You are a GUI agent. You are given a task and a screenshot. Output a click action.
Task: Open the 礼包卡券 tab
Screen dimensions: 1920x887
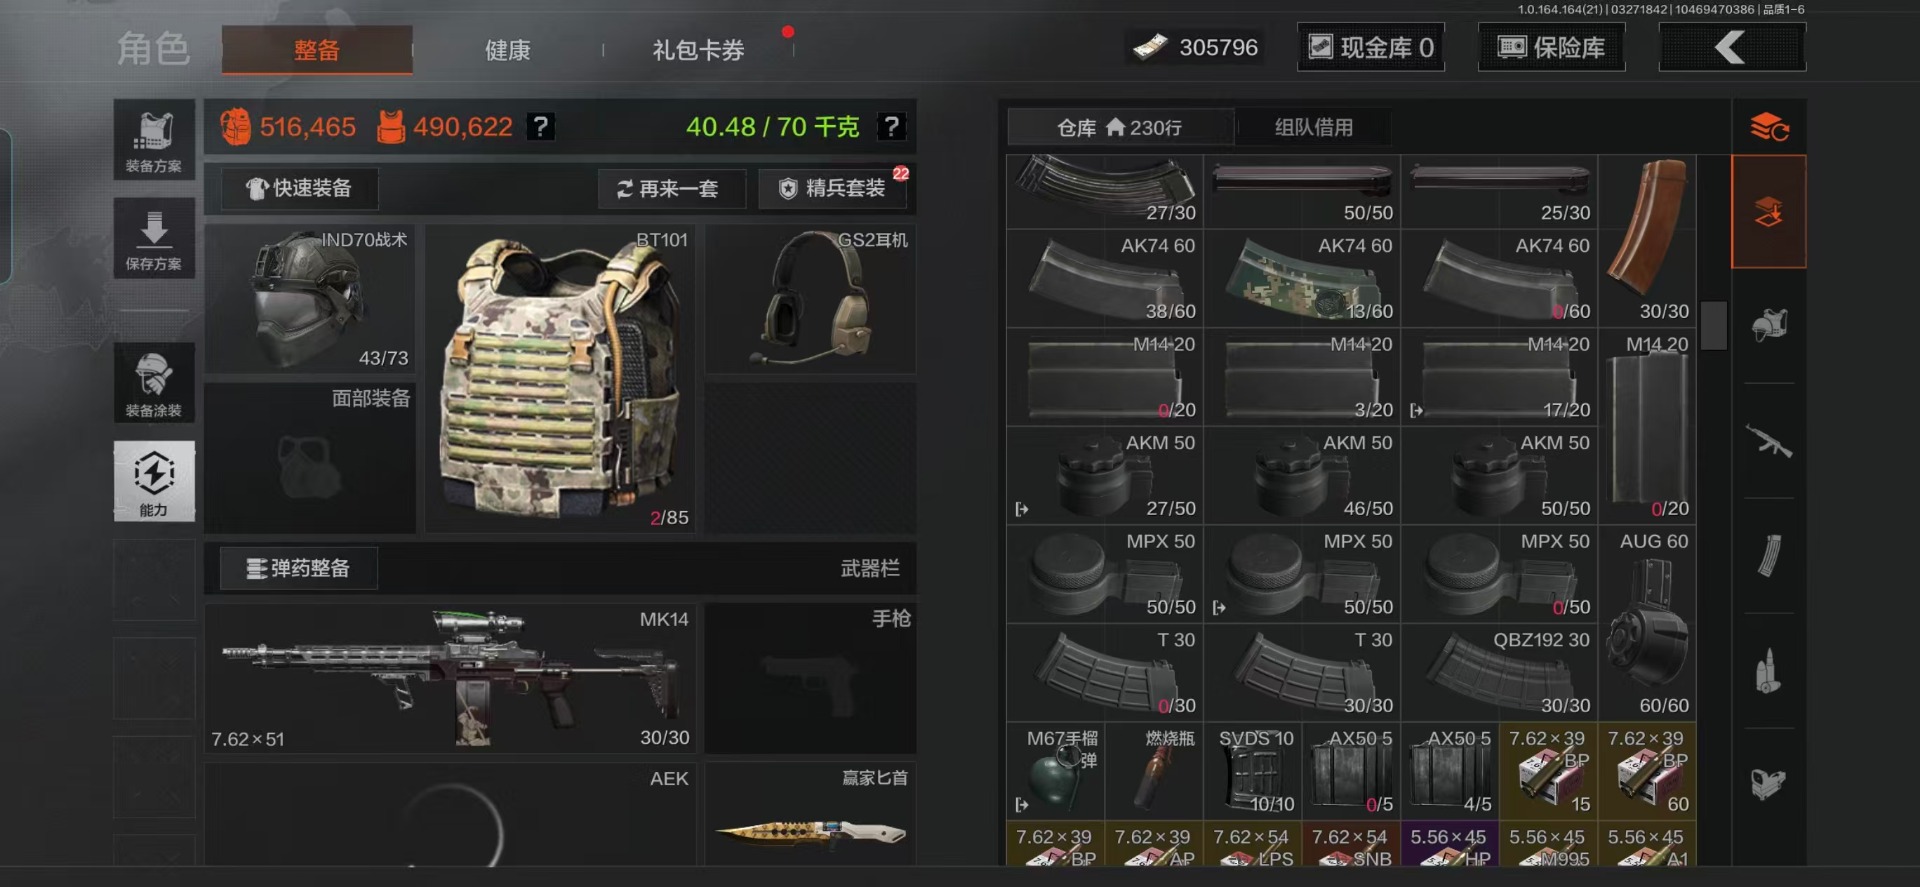pyautogui.click(x=698, y=50)
